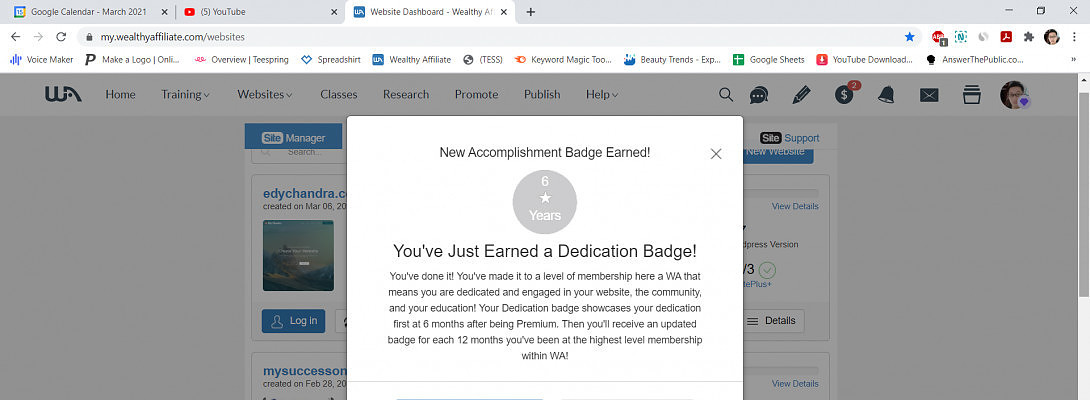This screenshot has height=400, width=1090.
Task: Open the notifications bell icon
Action: (x=886, y=95)
